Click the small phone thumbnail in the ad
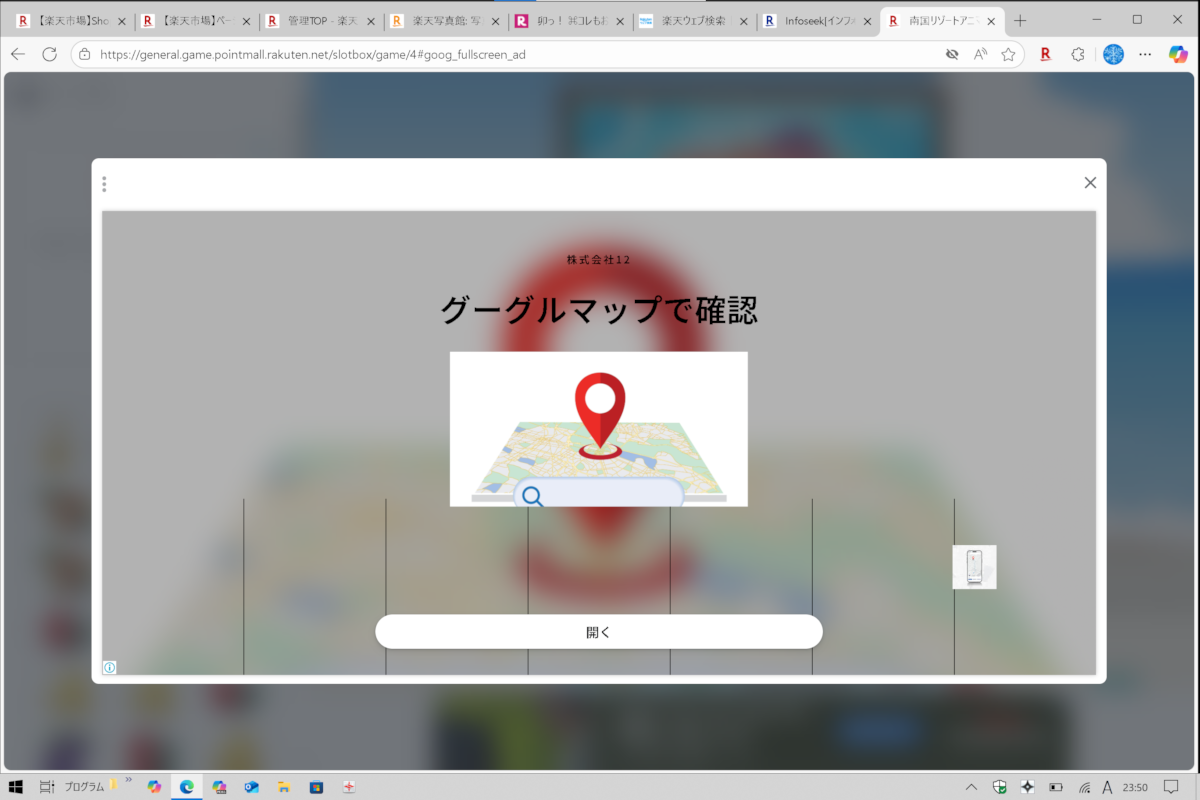 [x=974, y=567]
